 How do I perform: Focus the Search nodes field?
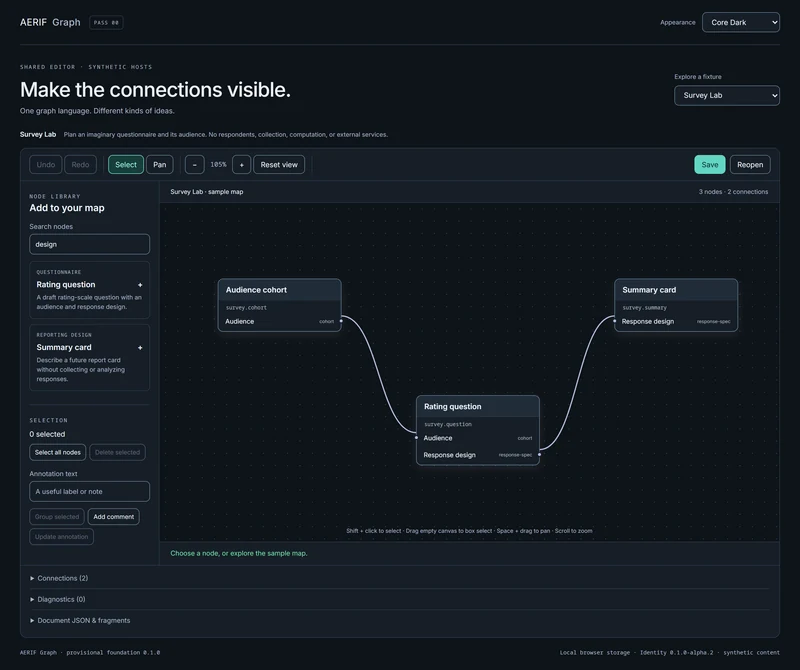coord(89,244)
